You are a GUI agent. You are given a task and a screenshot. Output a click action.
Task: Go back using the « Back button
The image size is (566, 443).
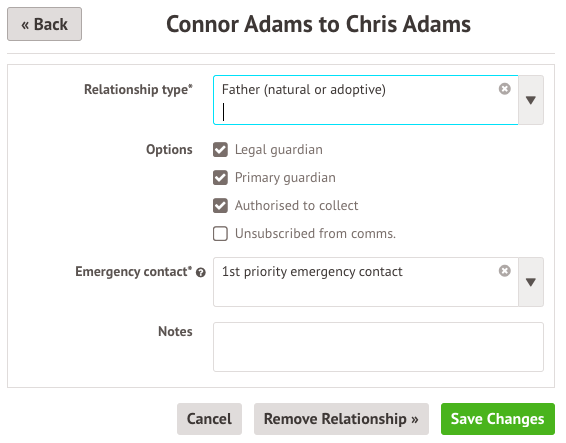pyautogui.click(x=44, y=24)
